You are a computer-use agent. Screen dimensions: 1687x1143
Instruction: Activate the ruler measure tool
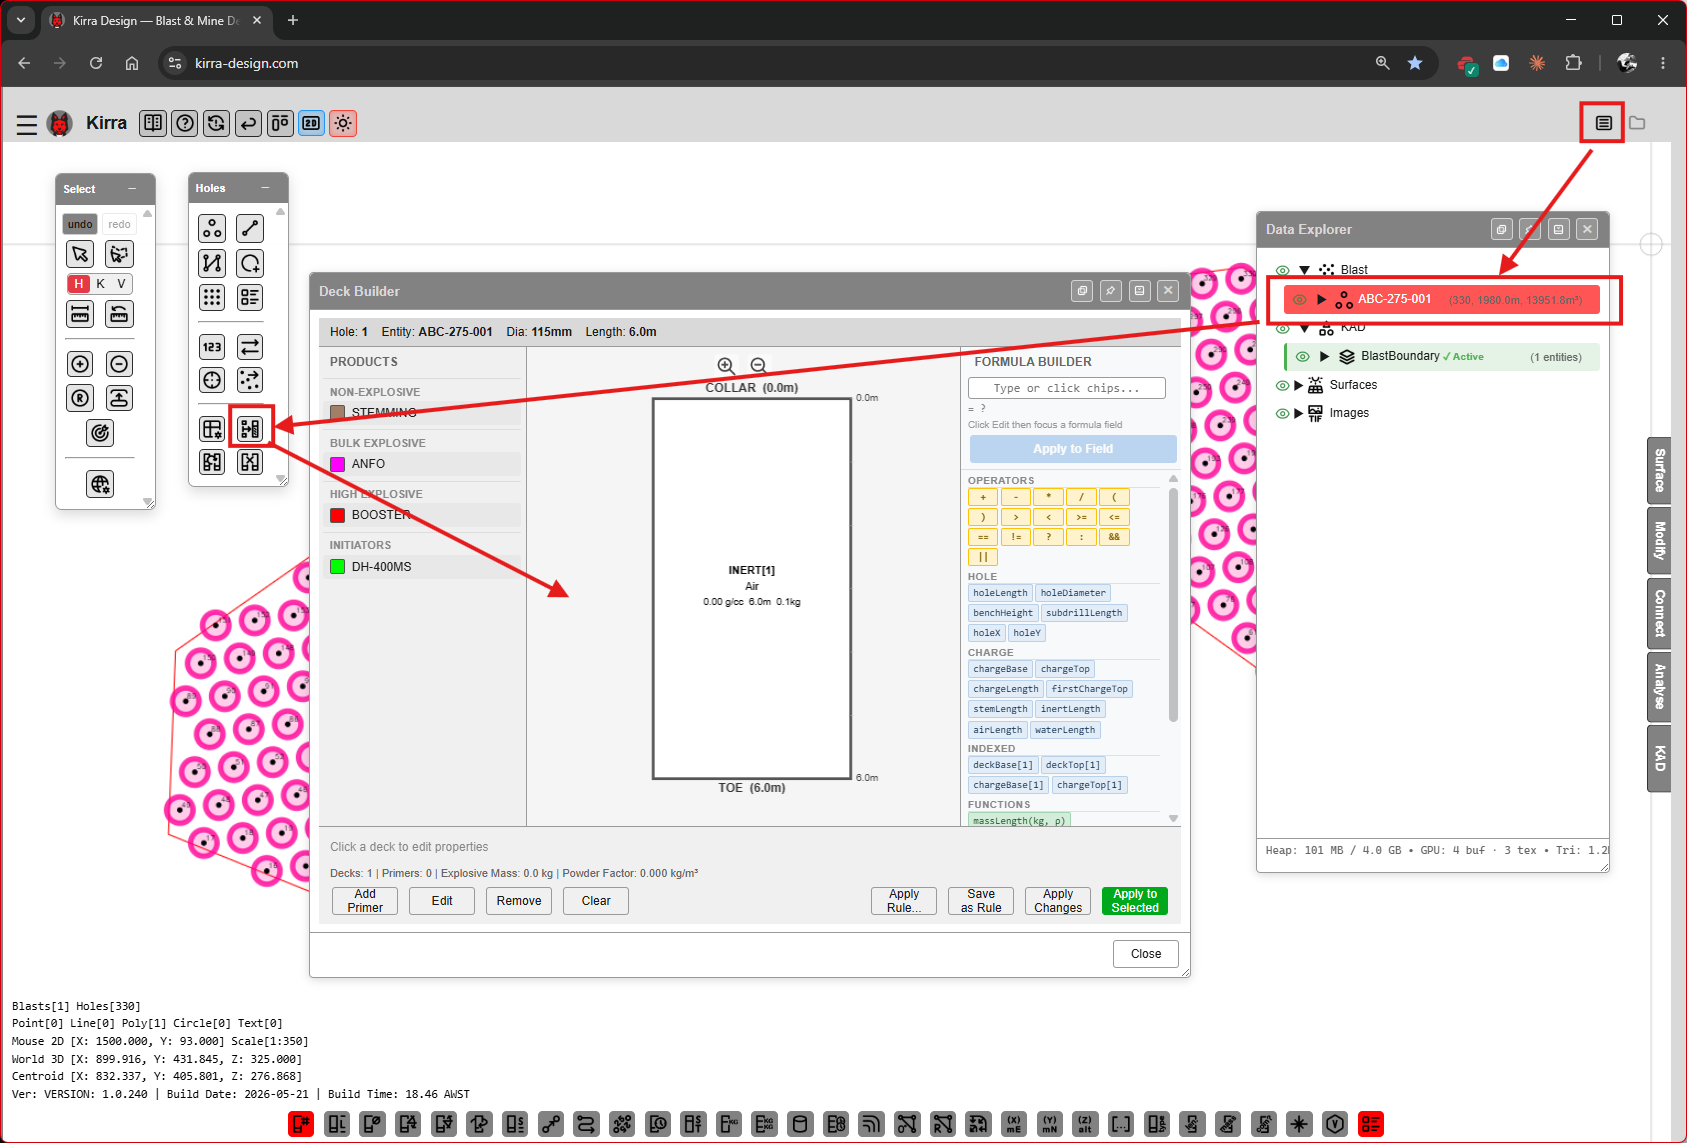81,314
